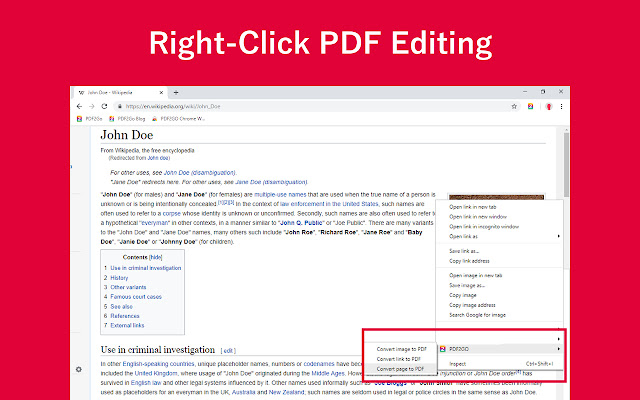Viewport: 640px width, 400px height.
Task: Jump to Other variants in Contents
Action: click(x=128, y=287)
